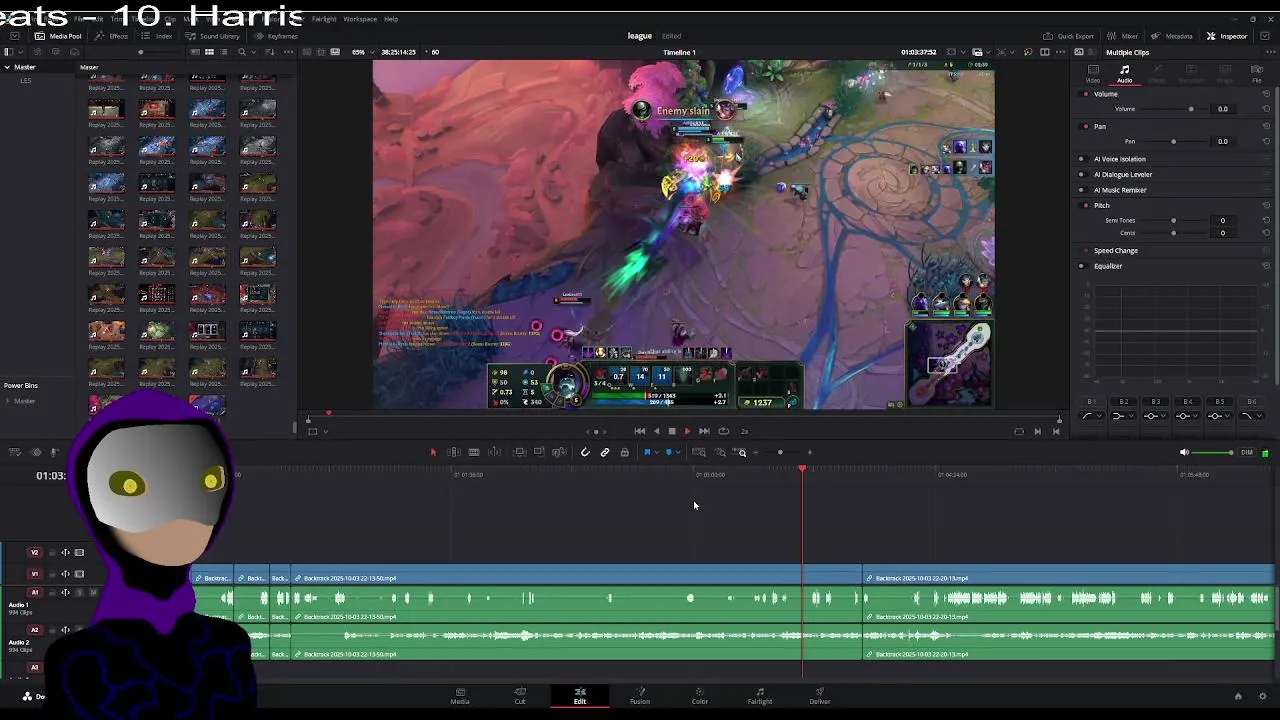Go to last frame in viewer

(704, 431)
